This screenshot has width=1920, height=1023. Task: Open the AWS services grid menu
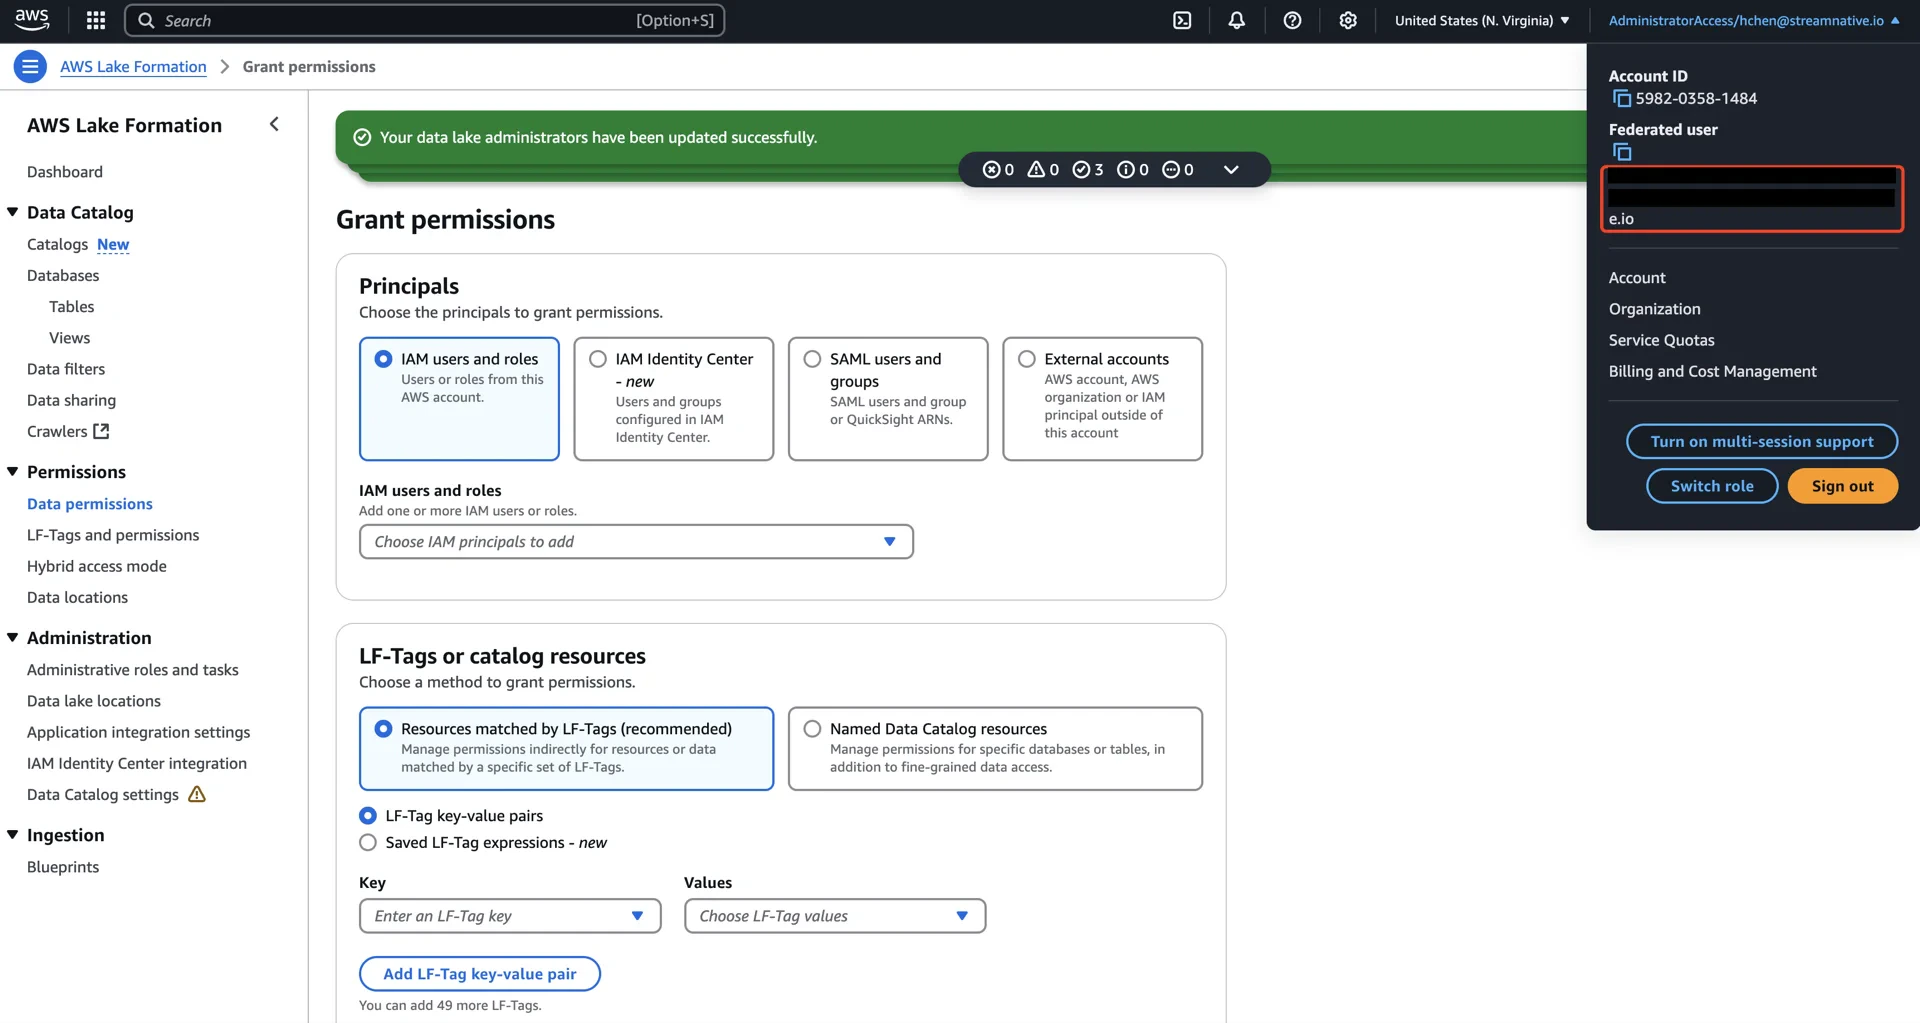point(96,20)
